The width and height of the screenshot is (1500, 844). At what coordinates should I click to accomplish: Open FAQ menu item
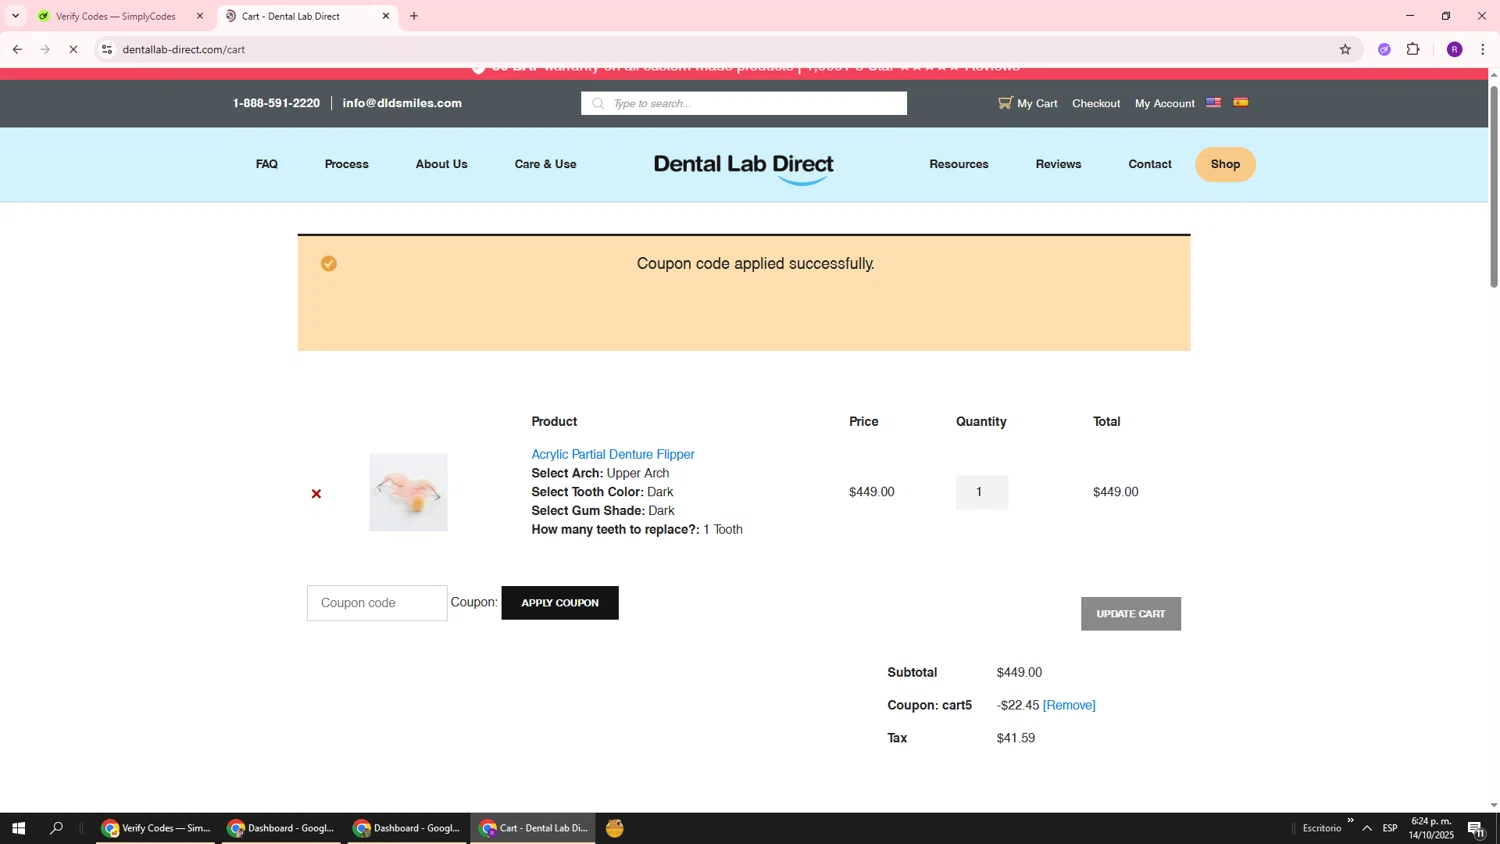point(267,164)
